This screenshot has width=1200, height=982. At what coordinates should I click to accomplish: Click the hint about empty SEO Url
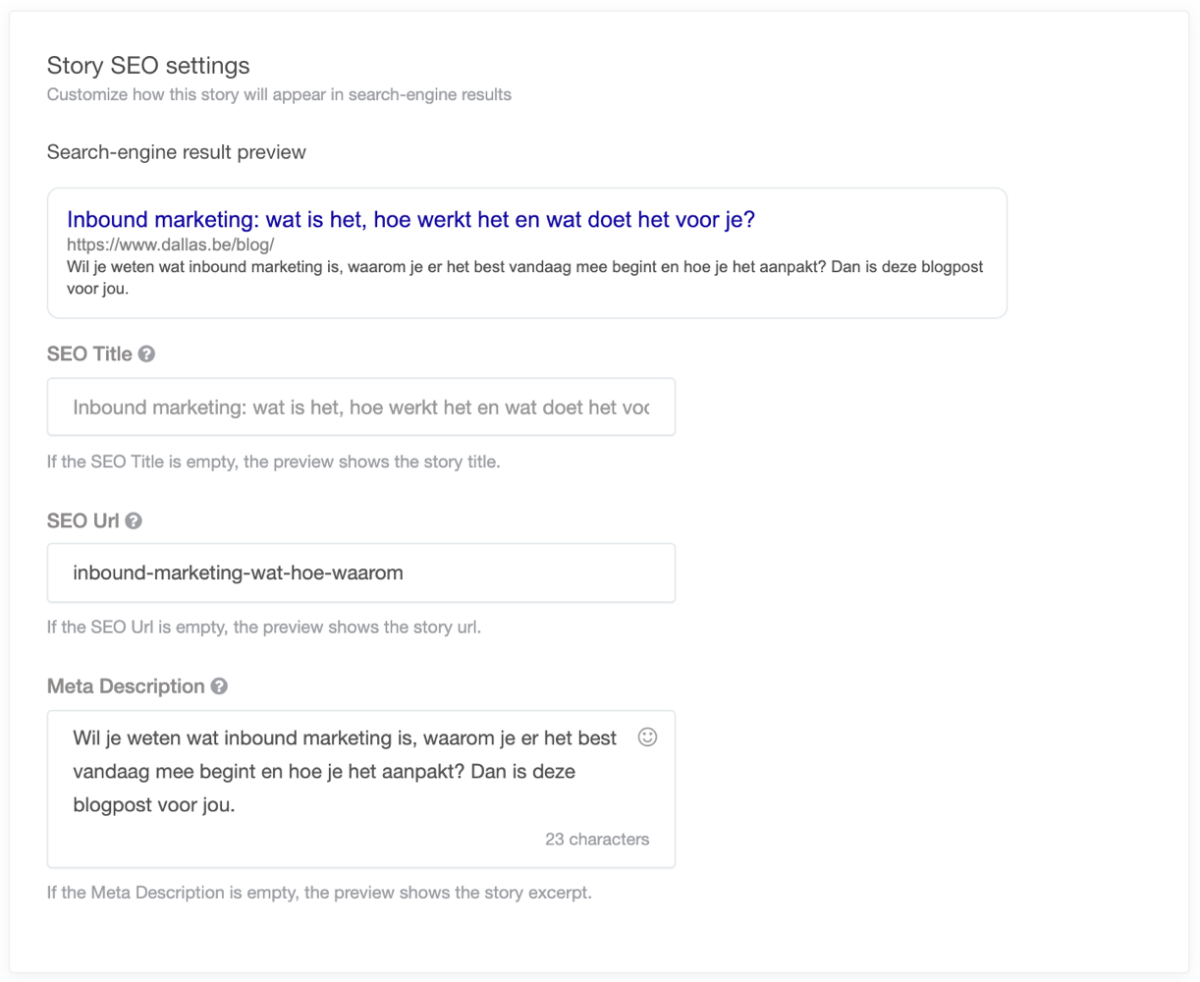coord(264,628)
